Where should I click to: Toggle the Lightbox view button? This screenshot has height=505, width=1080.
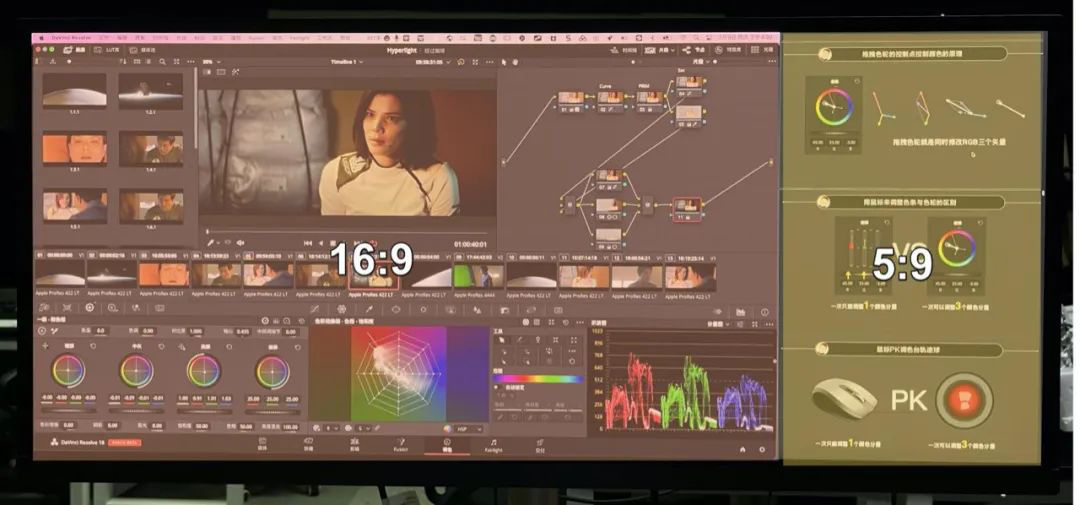point(762,50)
